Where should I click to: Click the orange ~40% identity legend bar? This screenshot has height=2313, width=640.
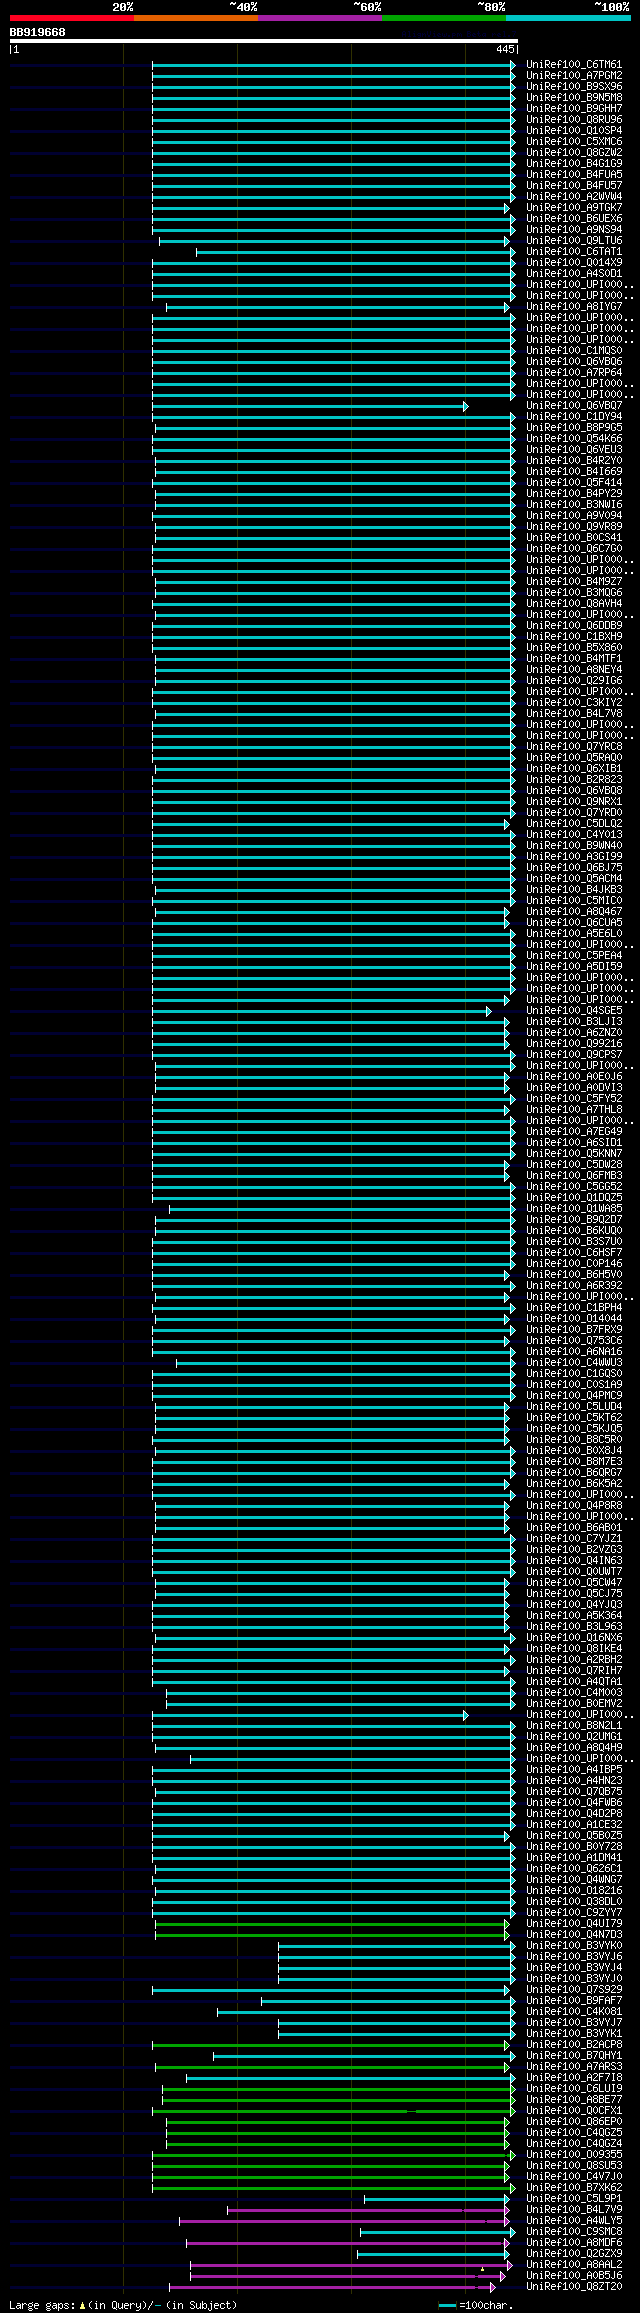pos(195,18)
